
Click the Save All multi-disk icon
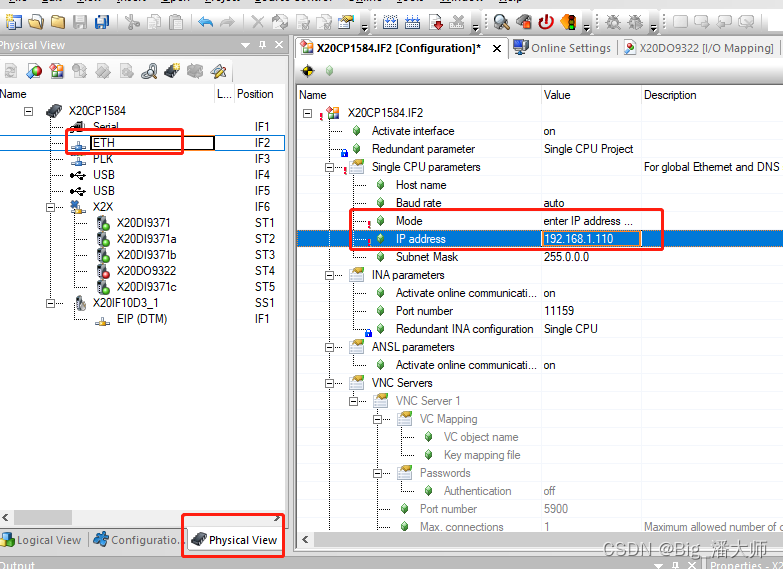[x=102, y=22]
